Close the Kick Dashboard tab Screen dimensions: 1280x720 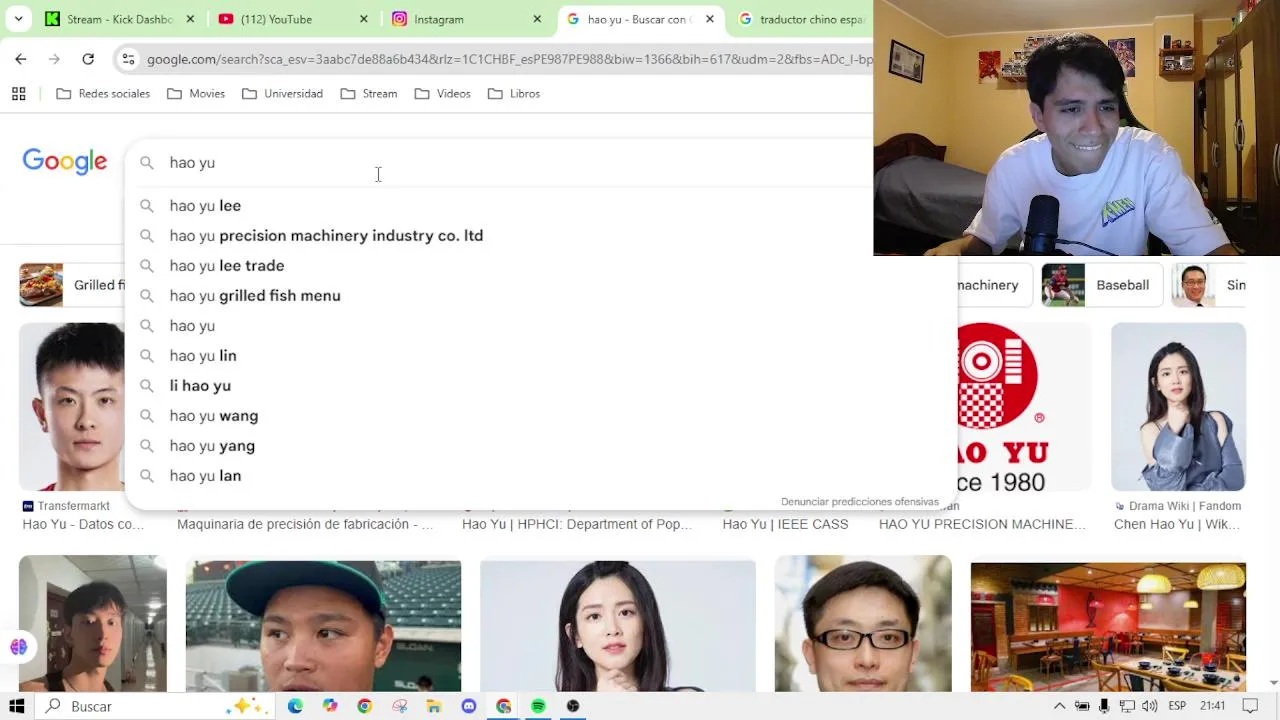point(190,19)
